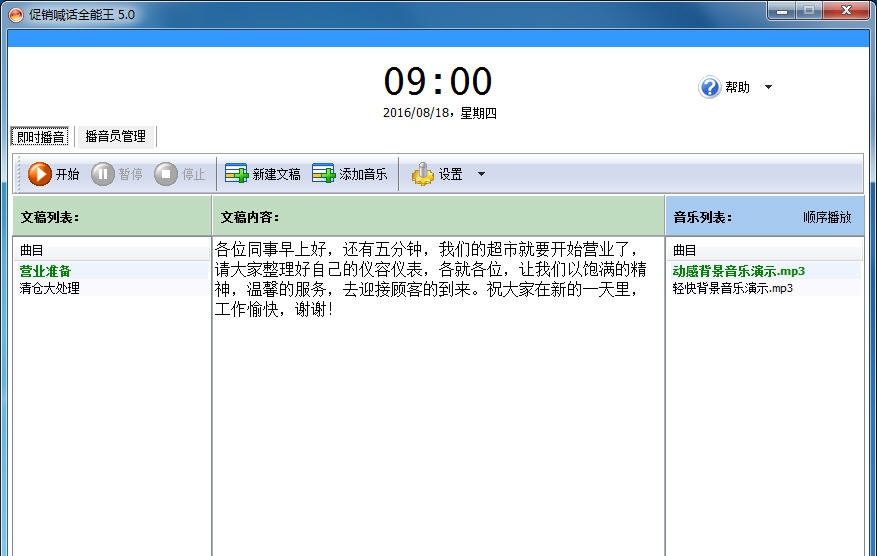This screenshot has height=556, width=877.
Task: Close the 促销喊话全能王 window
Action: pyautogui.click(x=846, y=11)
